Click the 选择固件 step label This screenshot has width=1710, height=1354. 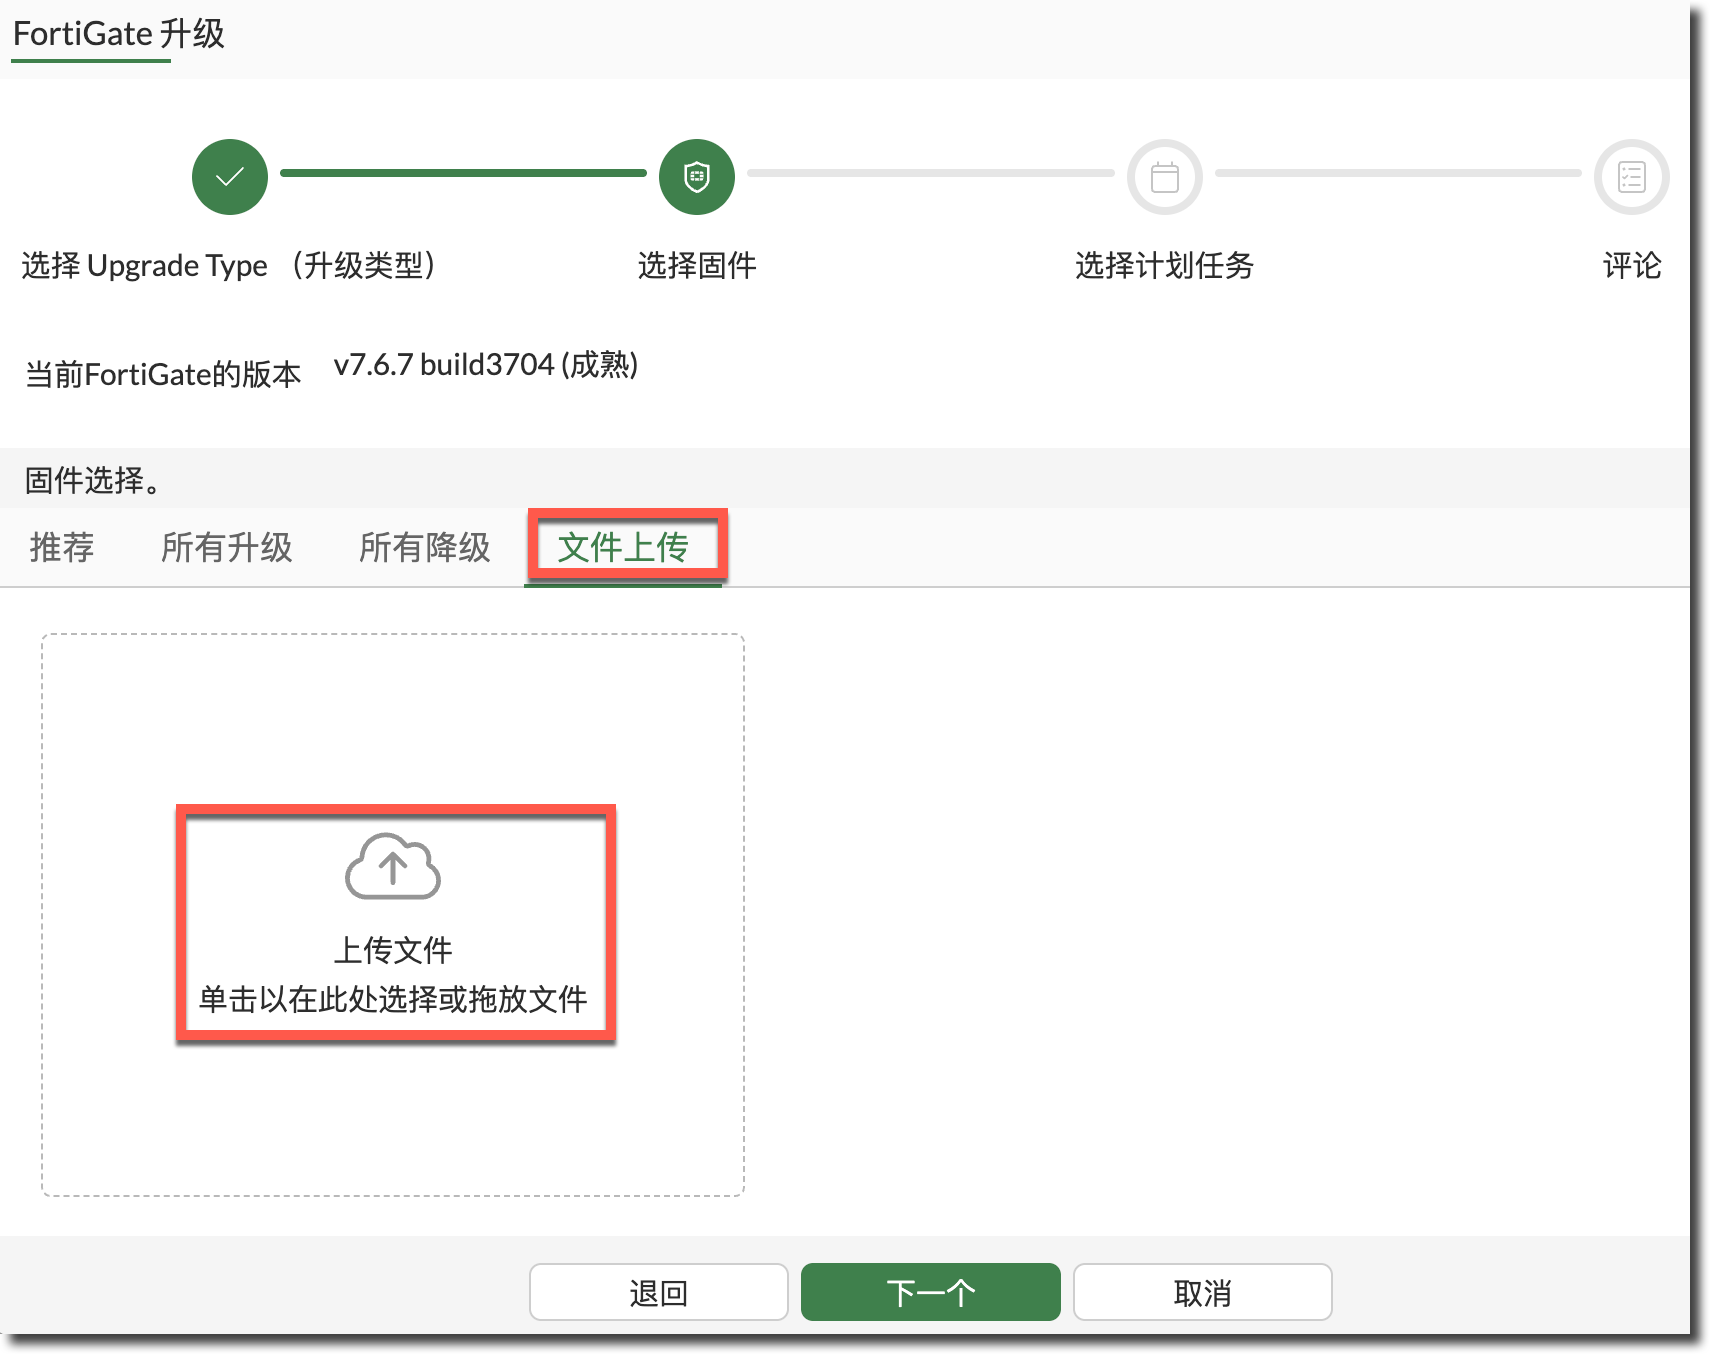coord(697,265)
